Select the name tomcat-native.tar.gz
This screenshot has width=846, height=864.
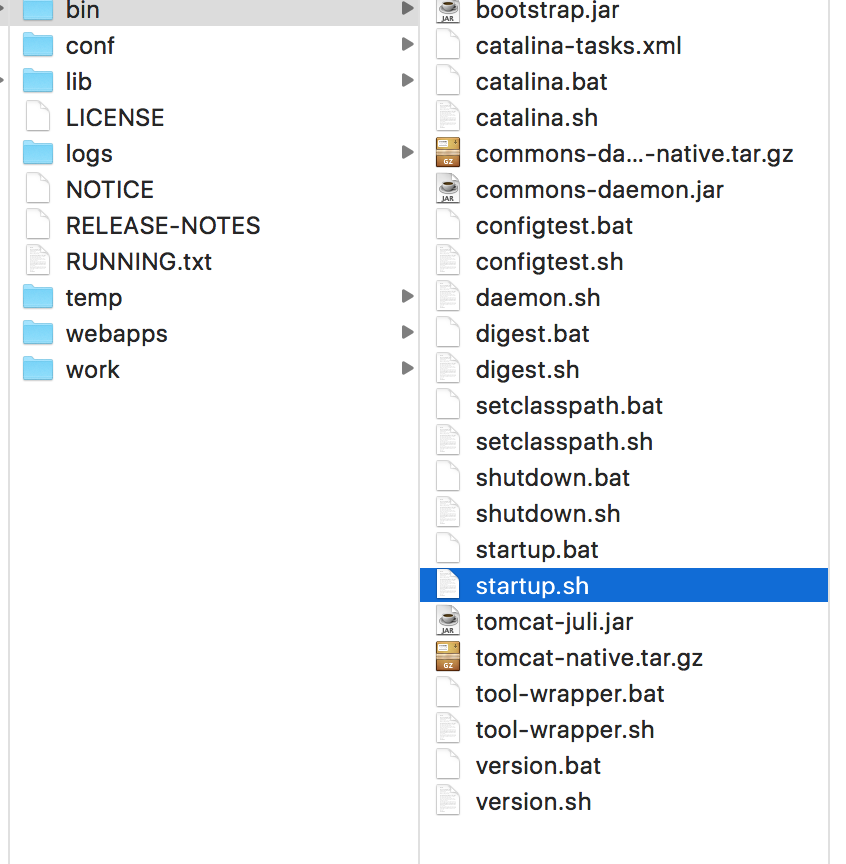pos(589,658)
